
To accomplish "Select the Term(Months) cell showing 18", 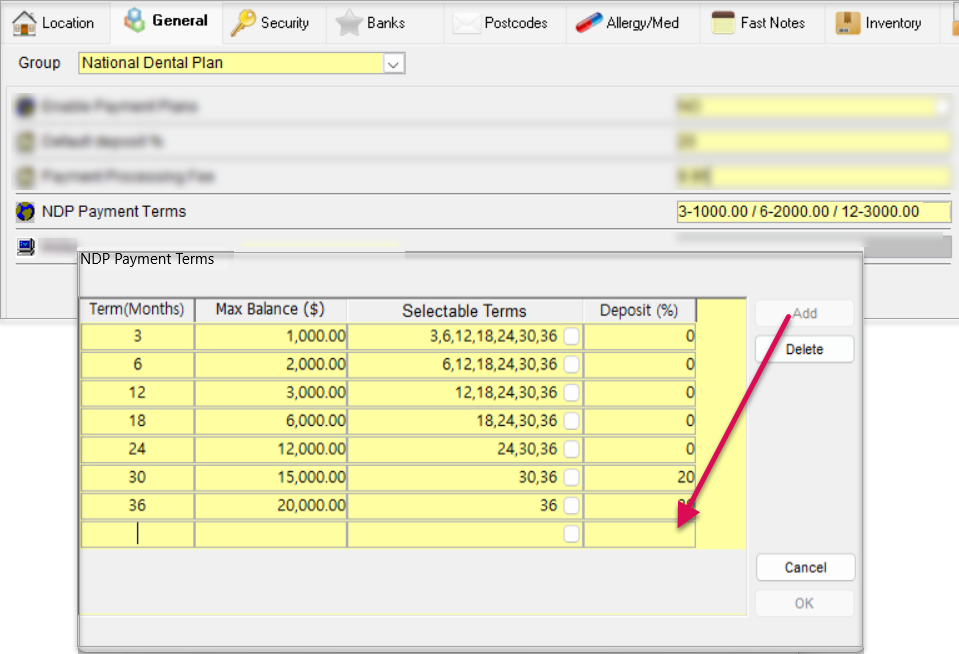I will (x=138, y=421).
